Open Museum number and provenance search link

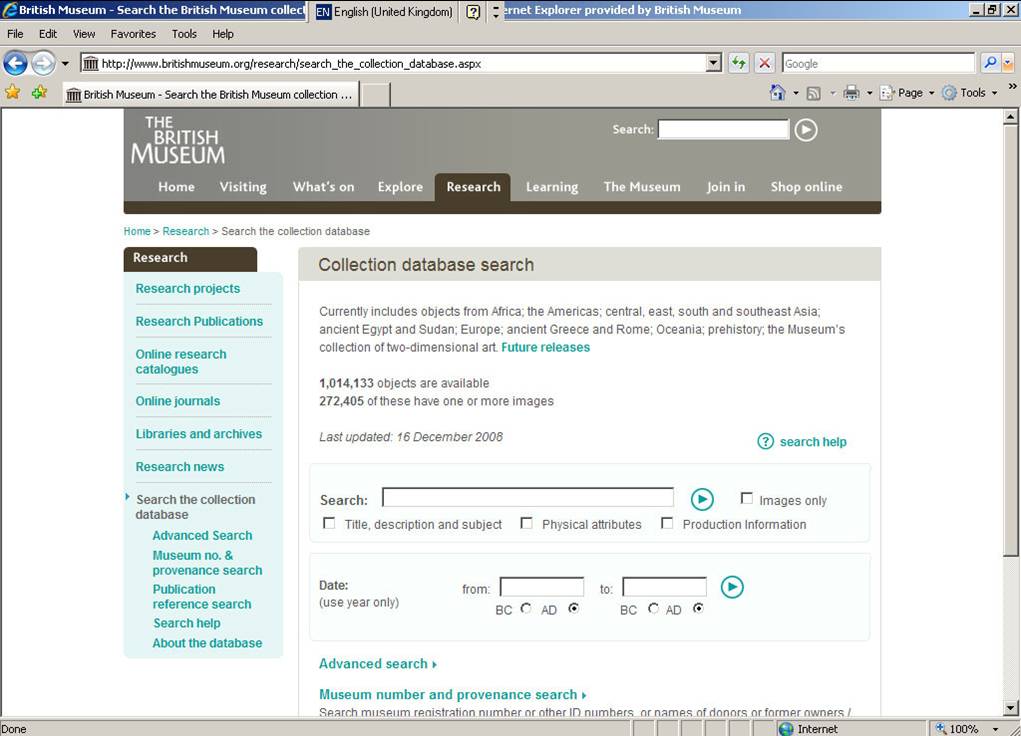[453, 694]
